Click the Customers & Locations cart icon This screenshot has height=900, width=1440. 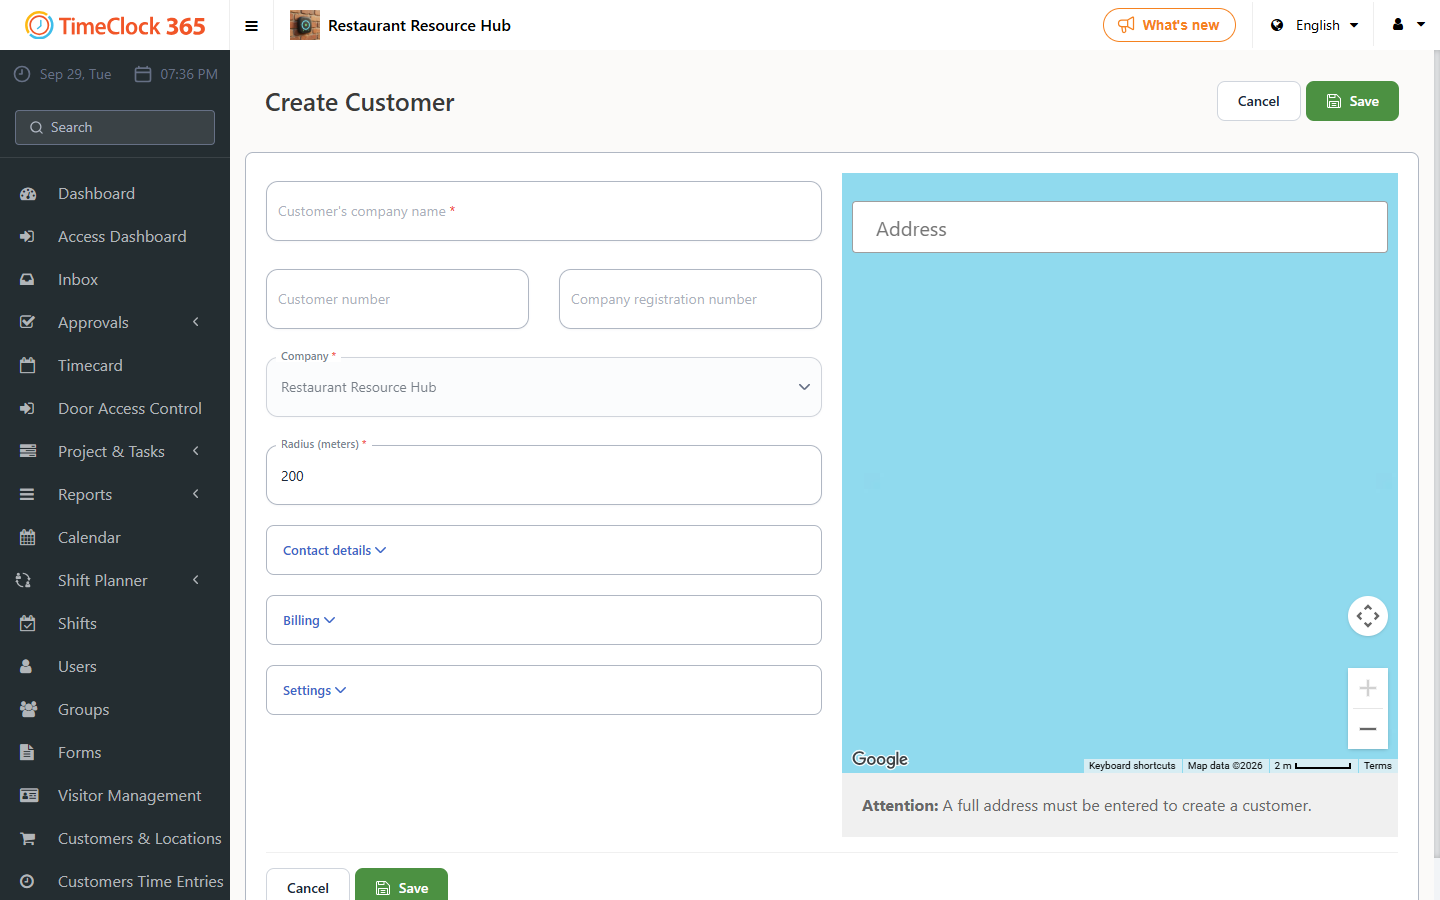28,839
